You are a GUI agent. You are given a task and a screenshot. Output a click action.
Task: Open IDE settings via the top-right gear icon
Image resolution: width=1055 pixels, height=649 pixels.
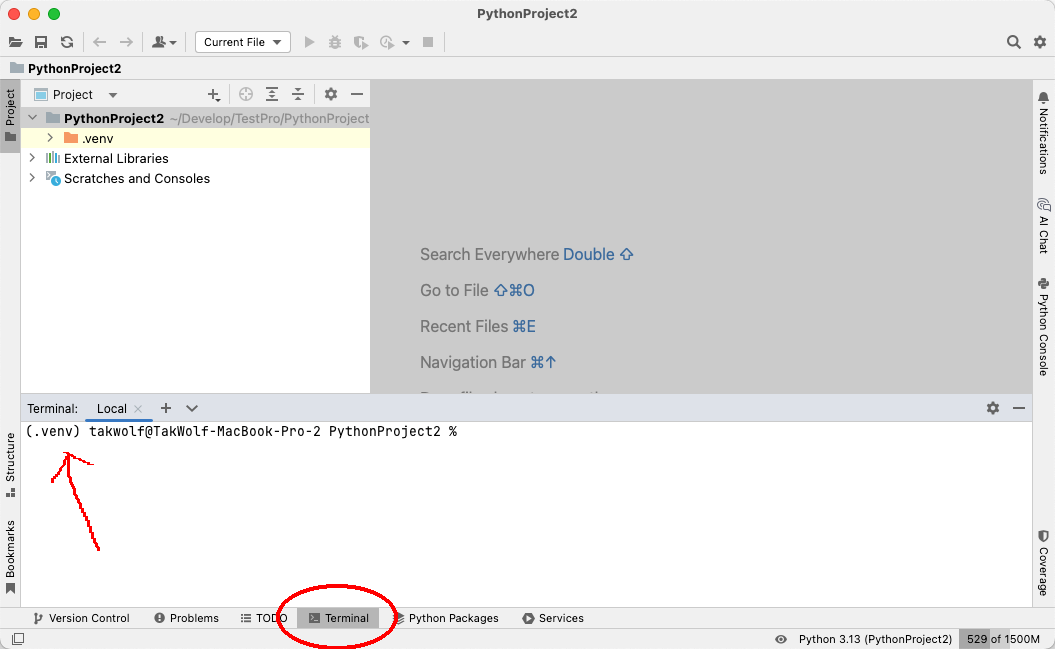(1040, 42)
